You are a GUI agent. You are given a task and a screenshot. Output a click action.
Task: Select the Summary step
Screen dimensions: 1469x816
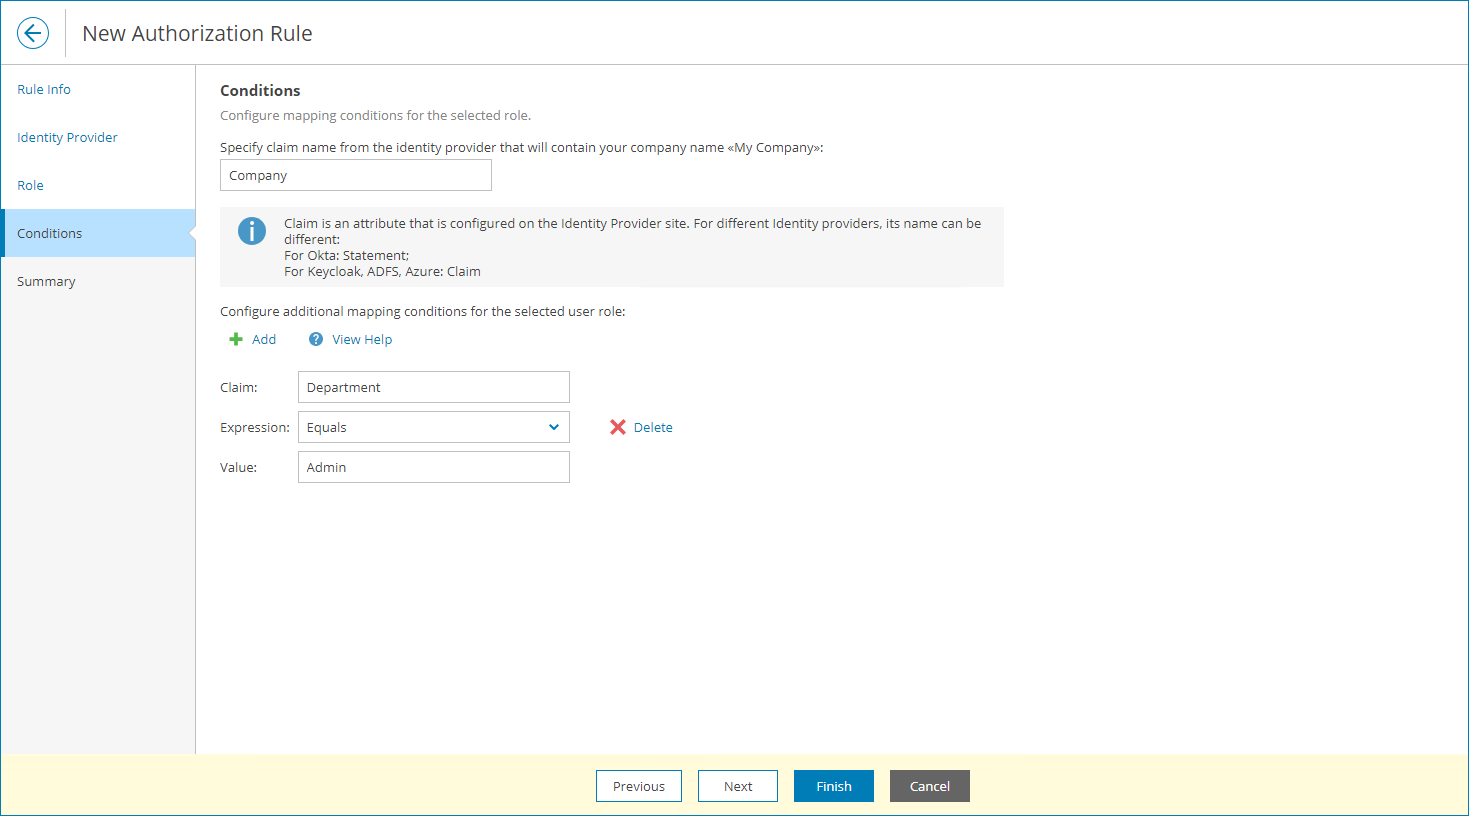46,281
